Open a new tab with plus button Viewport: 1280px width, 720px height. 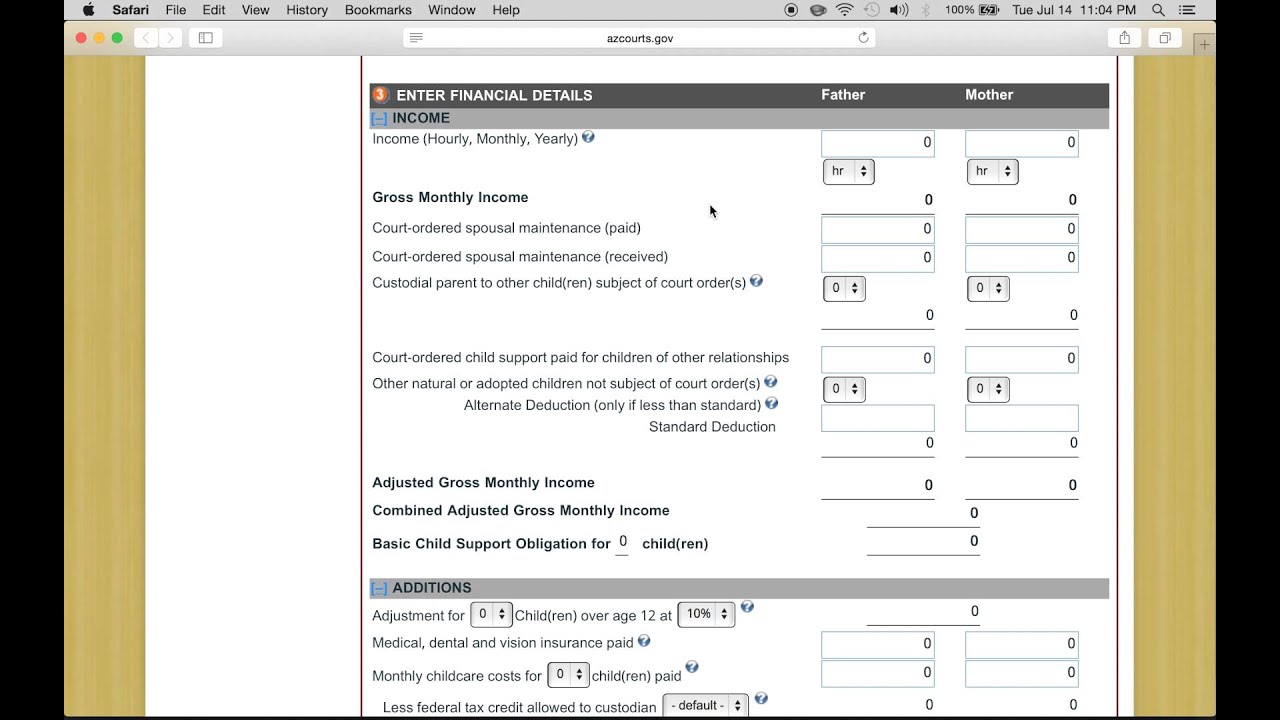(x=1204, y=44)
